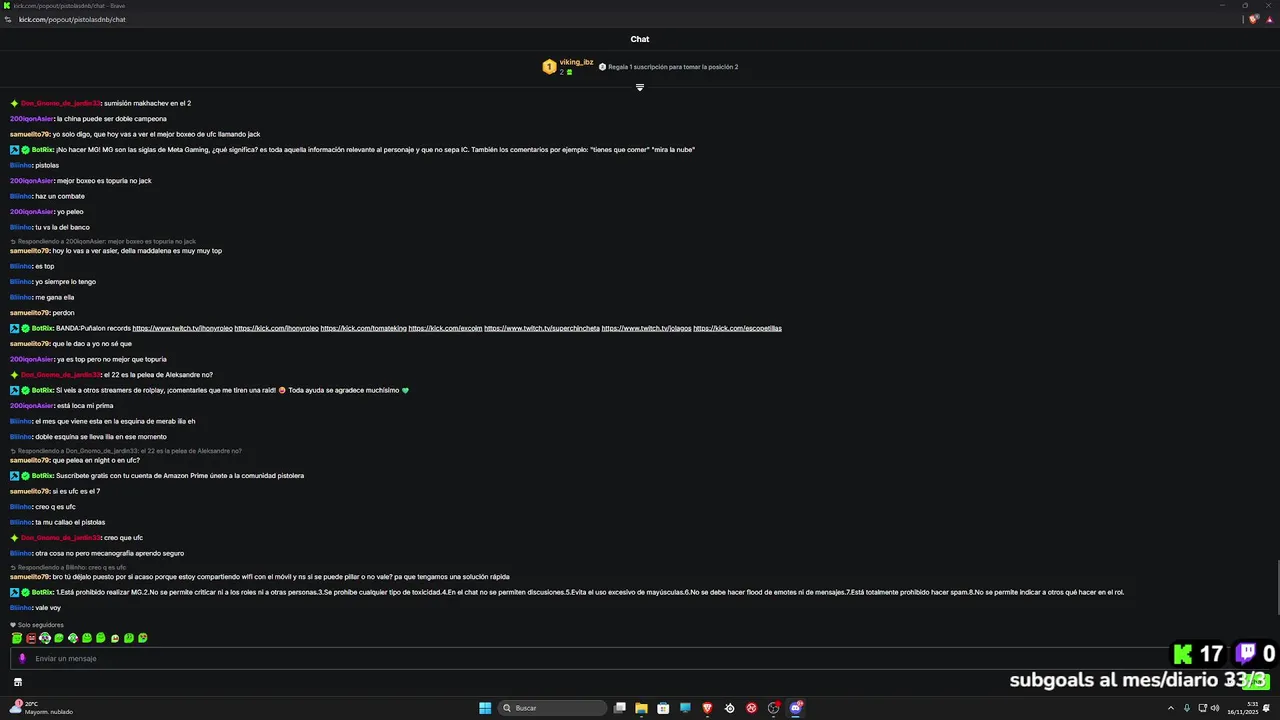This screenshot has height=720, width=1280.
Task: Open Task View from the taskbar
Action: pyautogui.click(x=620, y=708)
